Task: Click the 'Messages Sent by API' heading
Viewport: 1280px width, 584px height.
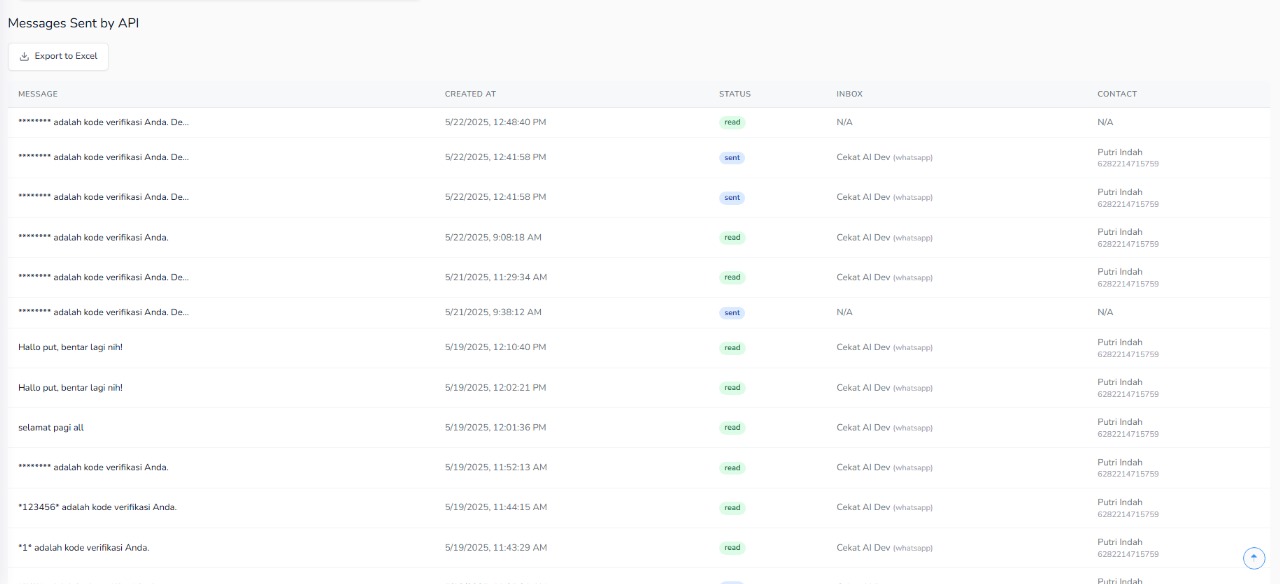Action: pyautogui.click(x=73, y=23)
